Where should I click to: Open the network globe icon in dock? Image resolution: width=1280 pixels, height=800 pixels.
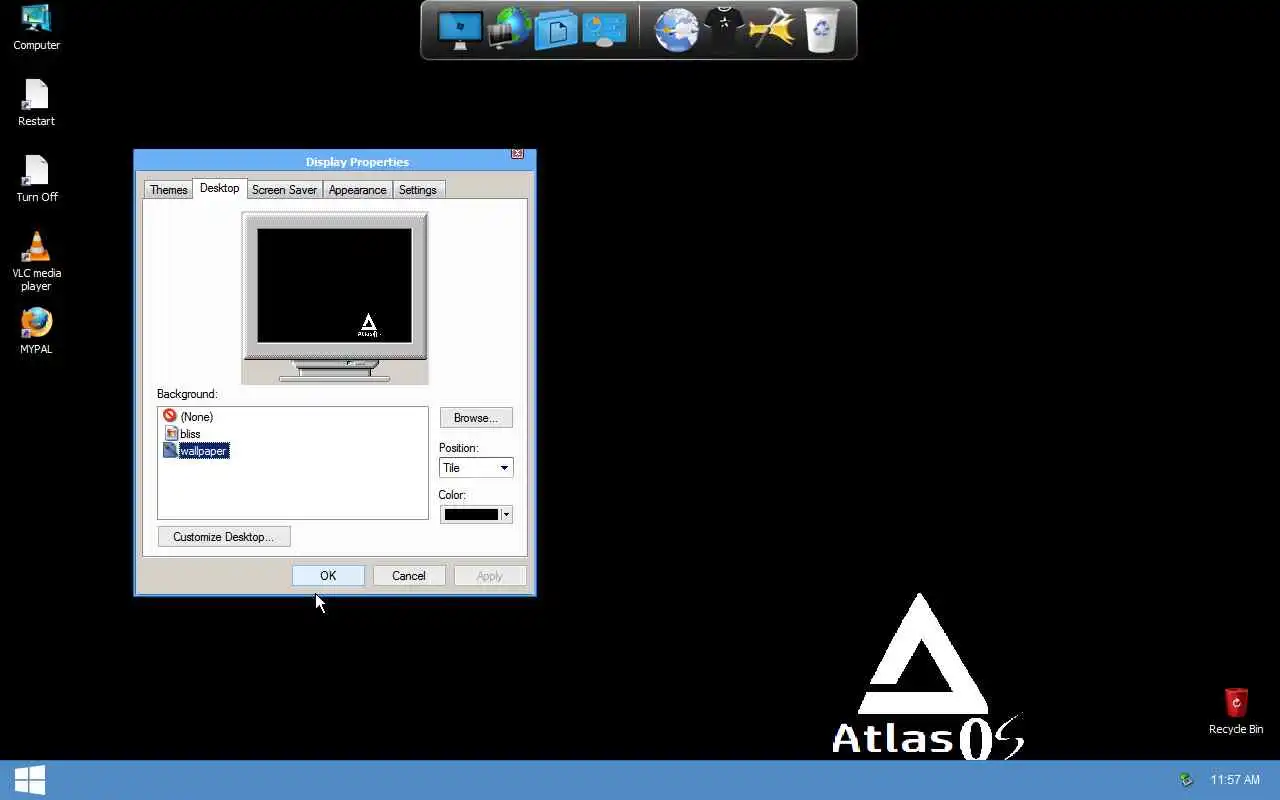click(509, 30)
